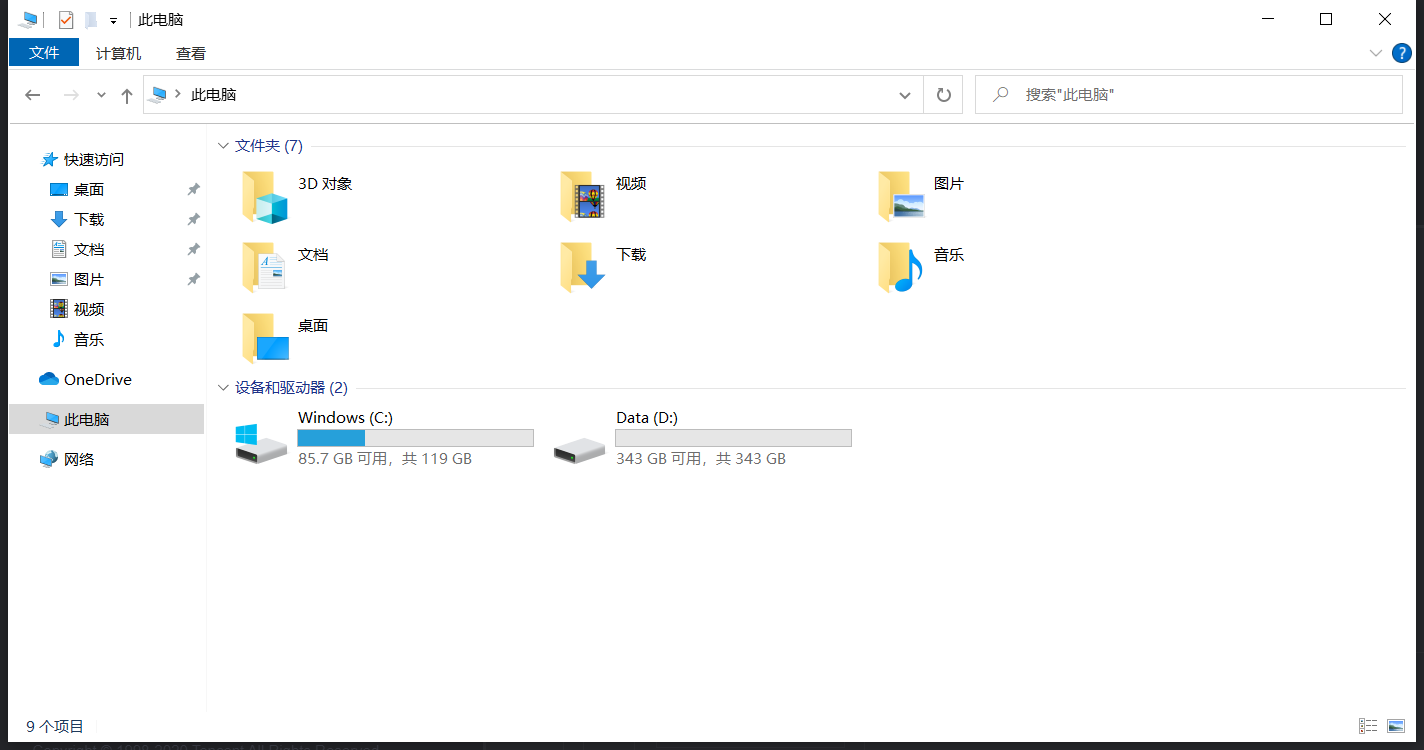Unpin 图片 using its pin icon
Image resolution: width=1424 pixels, height=750 pixels.
(x=193, y=279)
